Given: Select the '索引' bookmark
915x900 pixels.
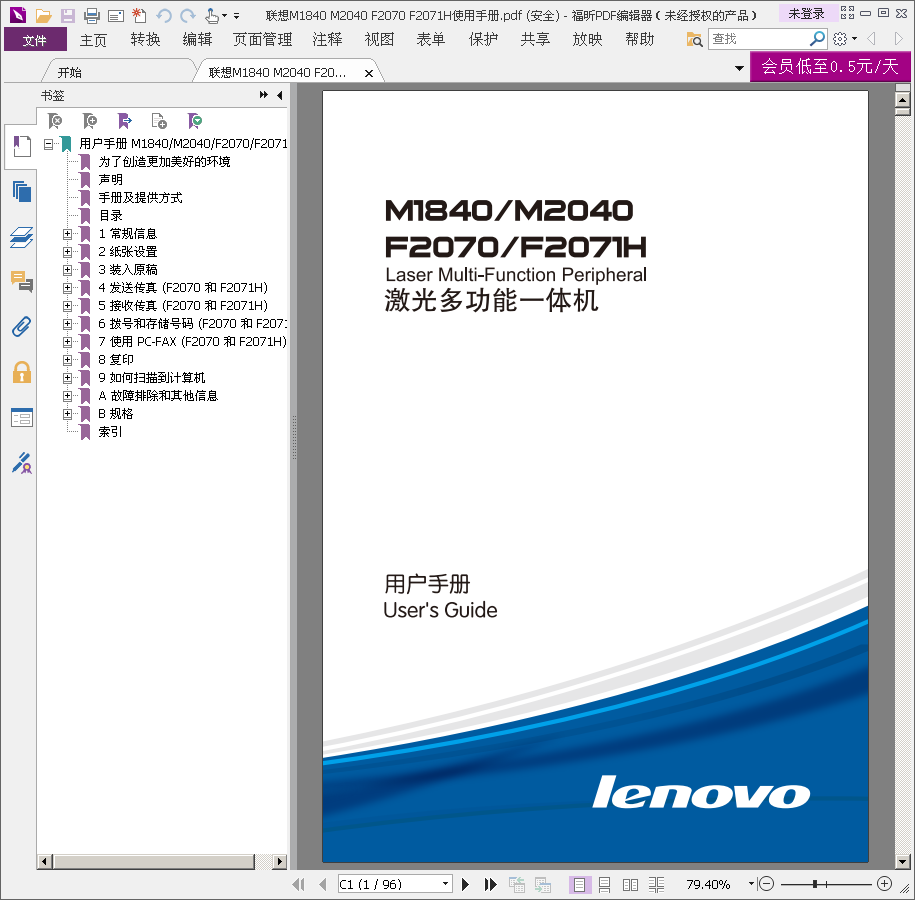Looking at the screenshot, I should pyautogui.click(x=110, y=432).
